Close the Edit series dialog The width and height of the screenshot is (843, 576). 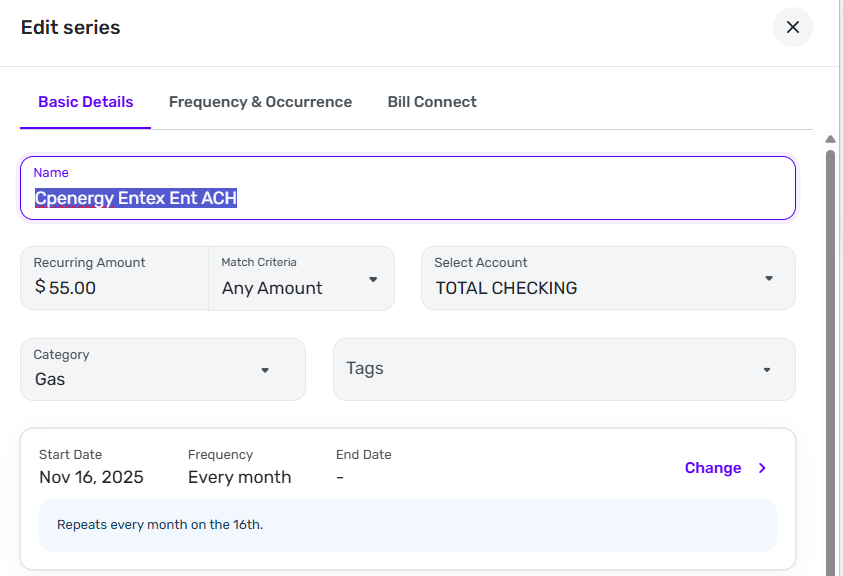tap(792, 27)
